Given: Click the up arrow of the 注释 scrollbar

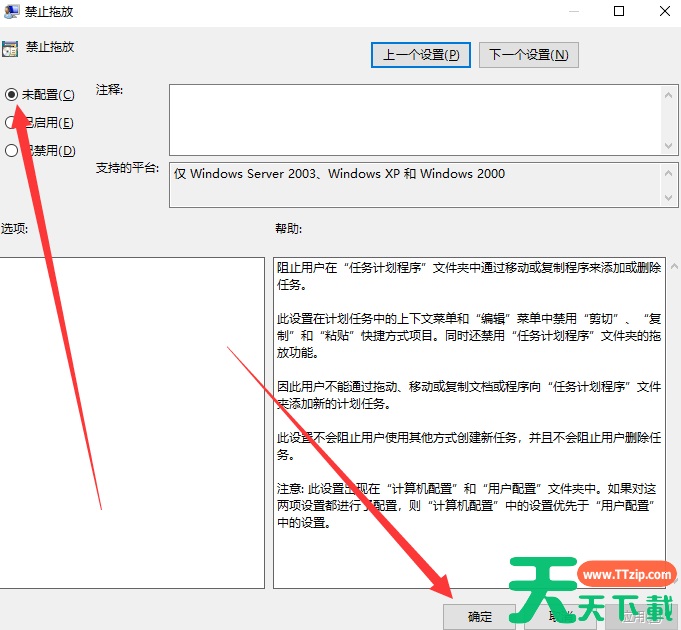Looking at the screenshot, I should click(670, 93).
